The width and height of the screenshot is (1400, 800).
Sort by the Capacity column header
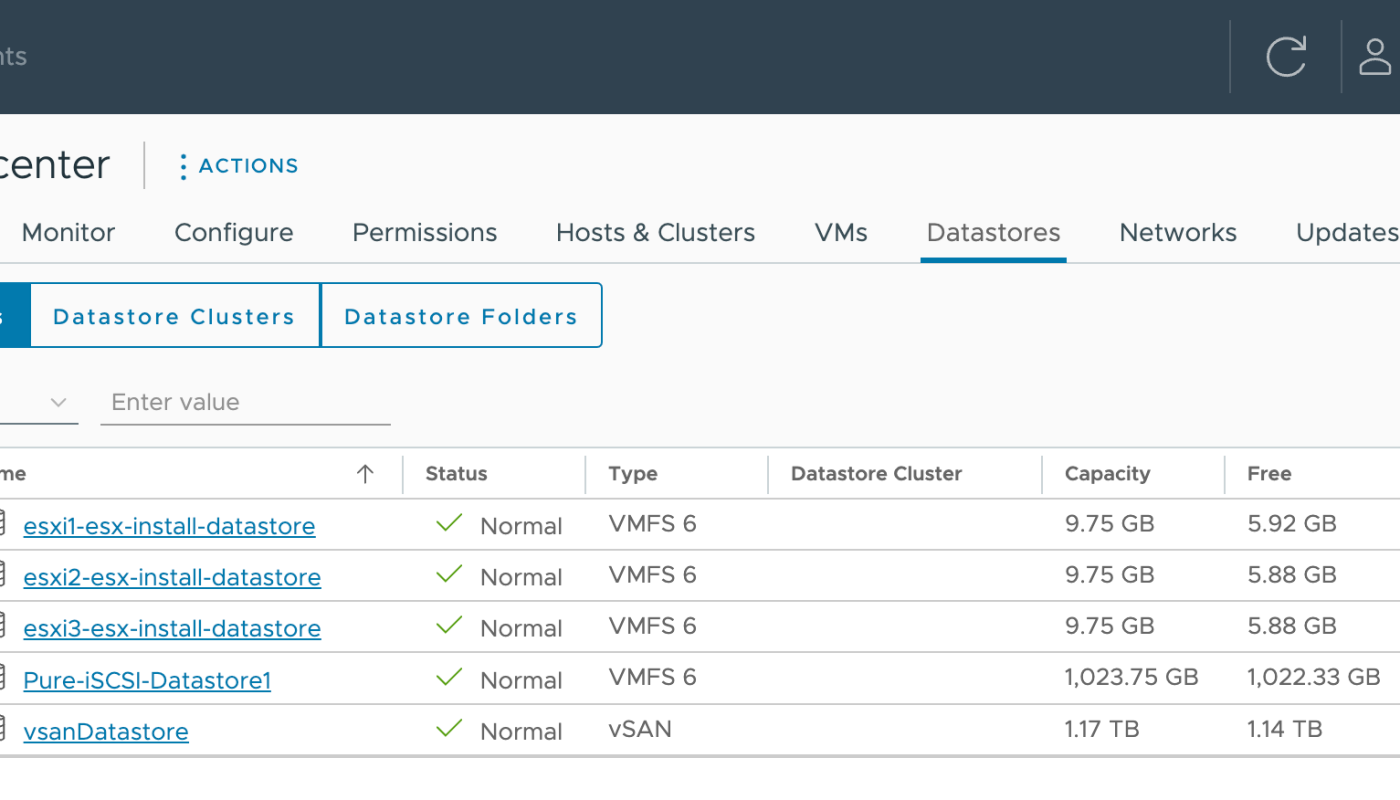[x=1107, y=474]
